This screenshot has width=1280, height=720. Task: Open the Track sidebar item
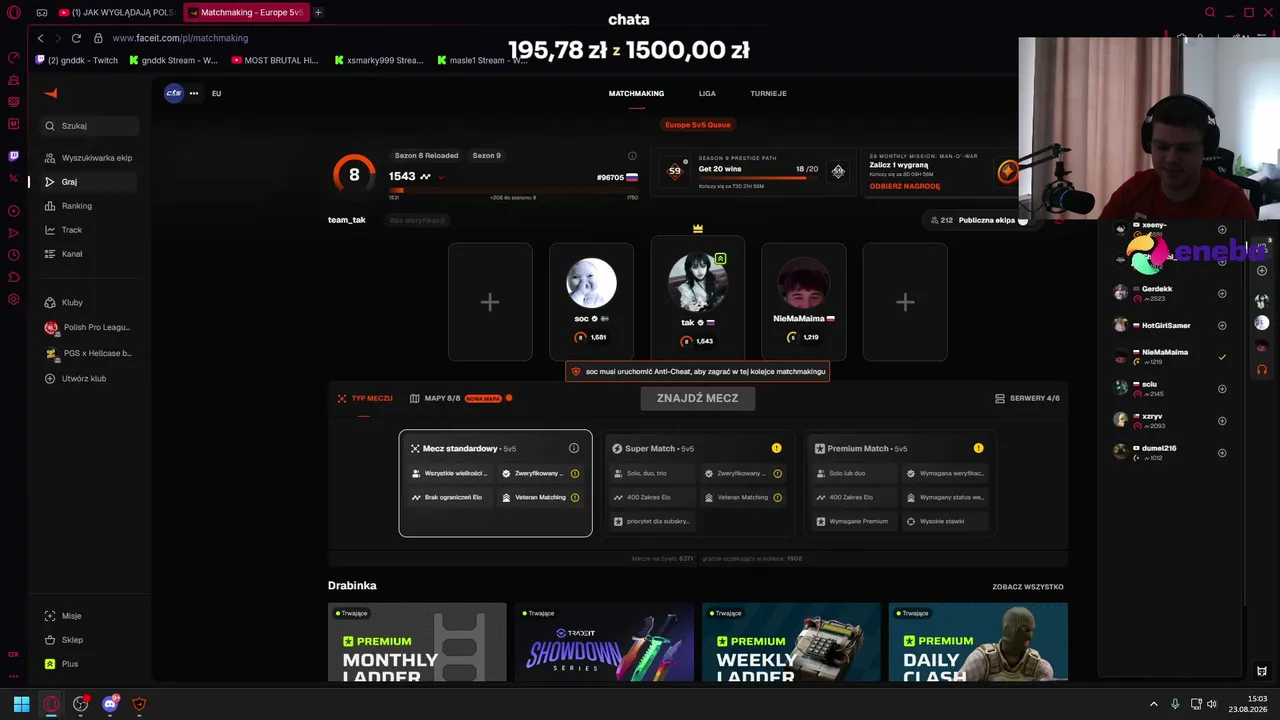tap(89, 230)
